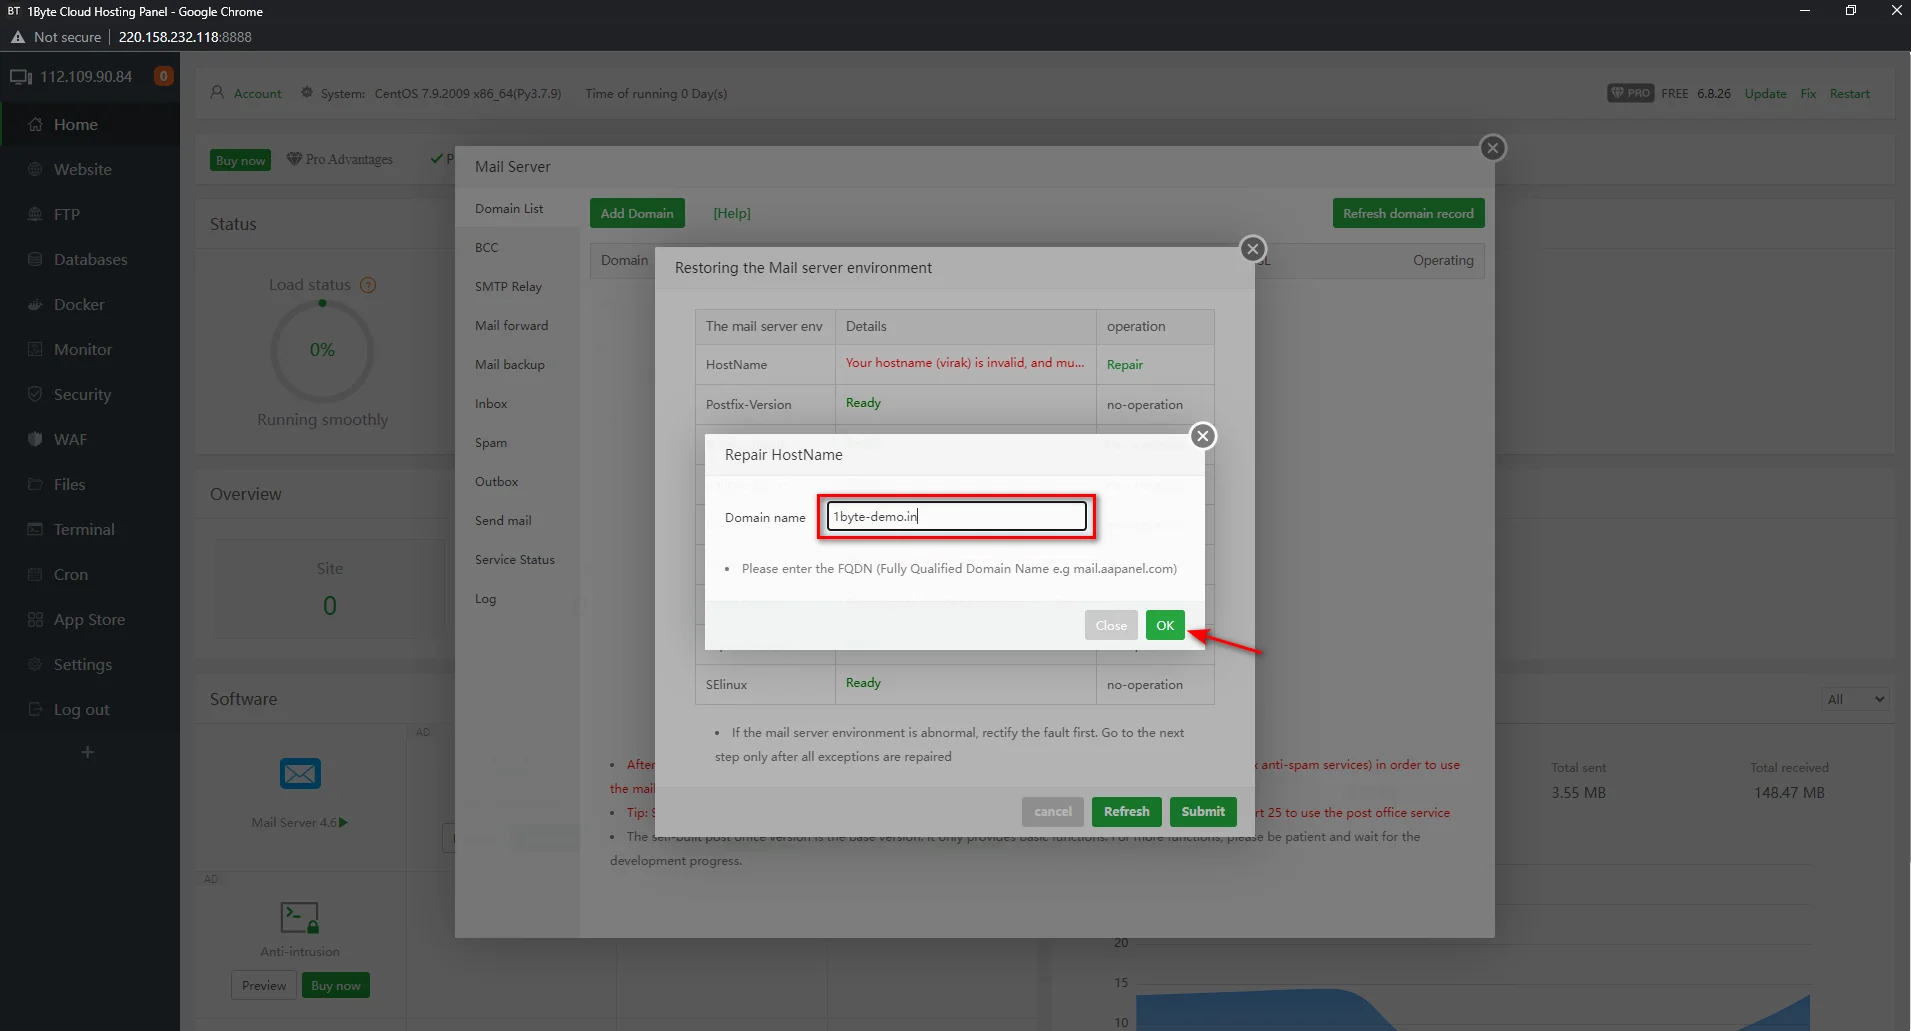The image size is (1911, 1031).
Task: Click the Anti-intrusion terminal lock icon
Action: pos(300,917)
